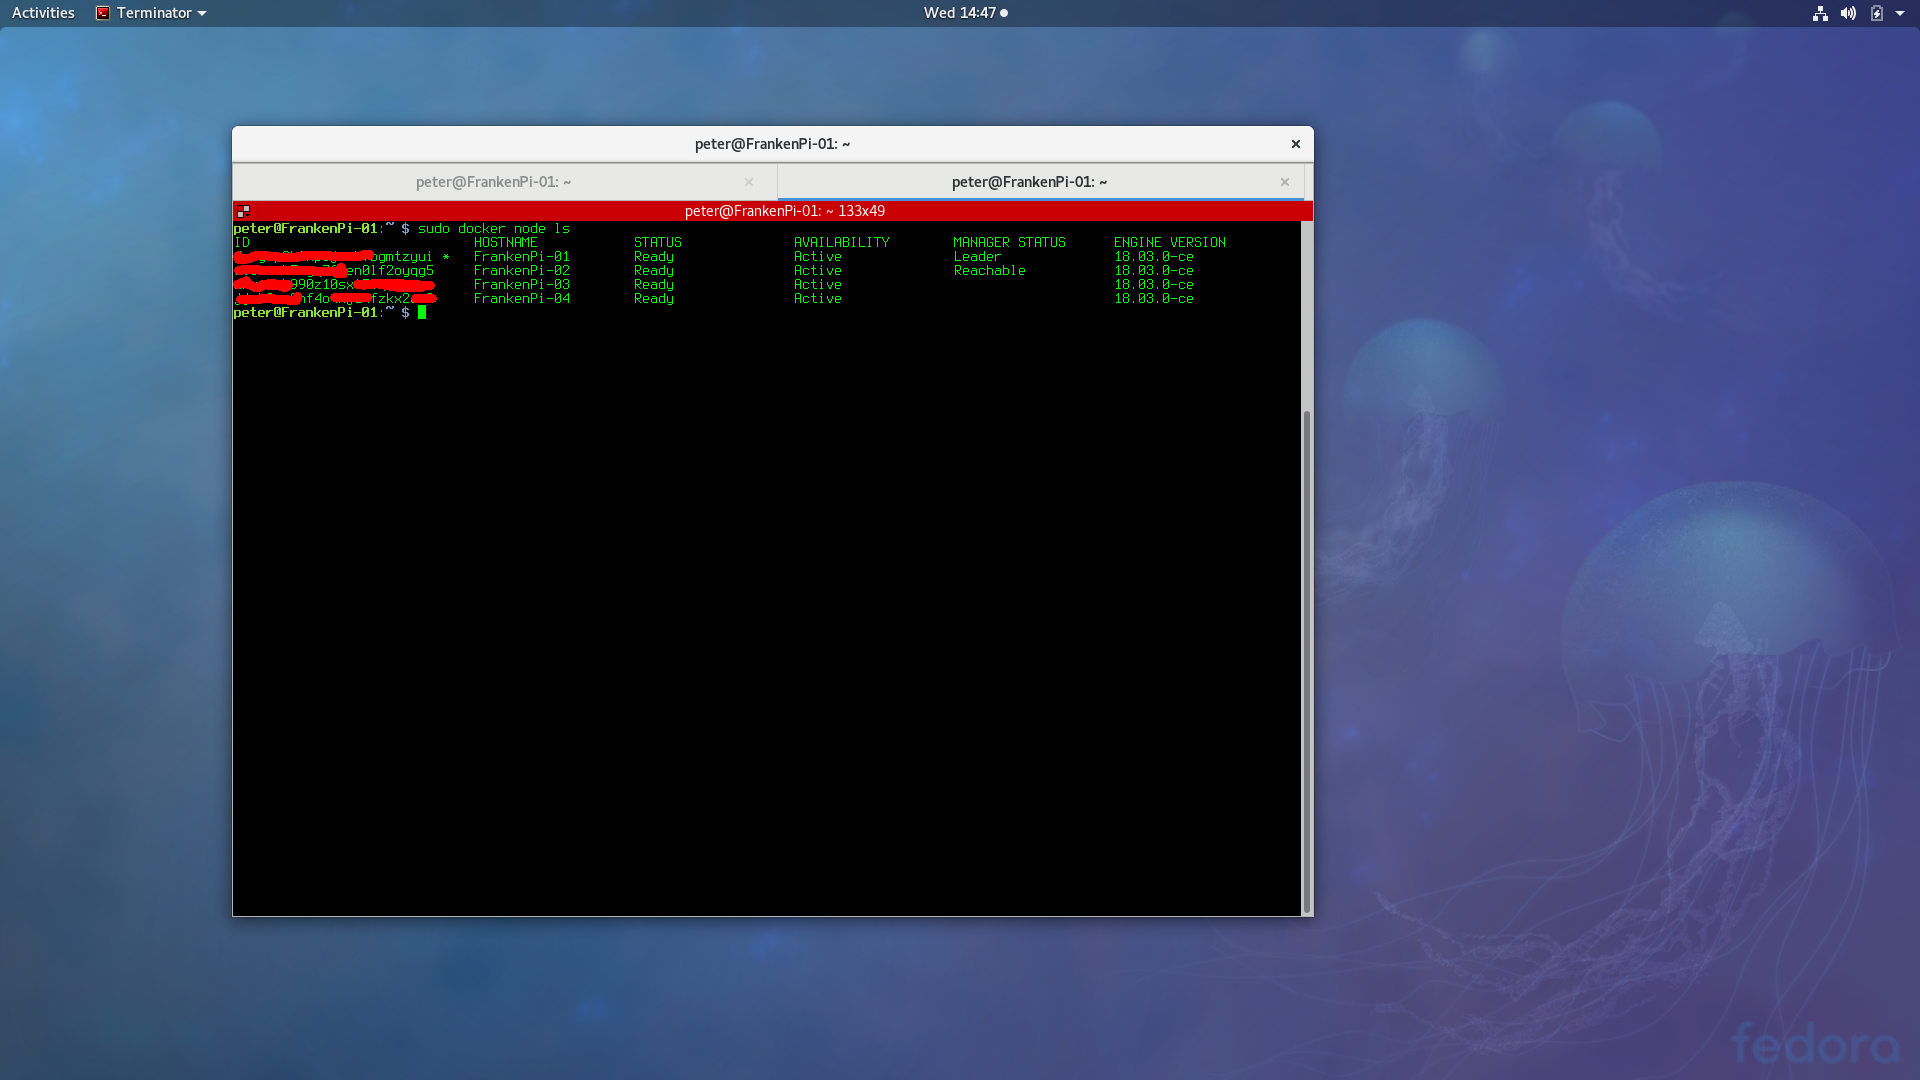Open the Activities overview
1920x1080 pixels.
[x=43, y=13]
